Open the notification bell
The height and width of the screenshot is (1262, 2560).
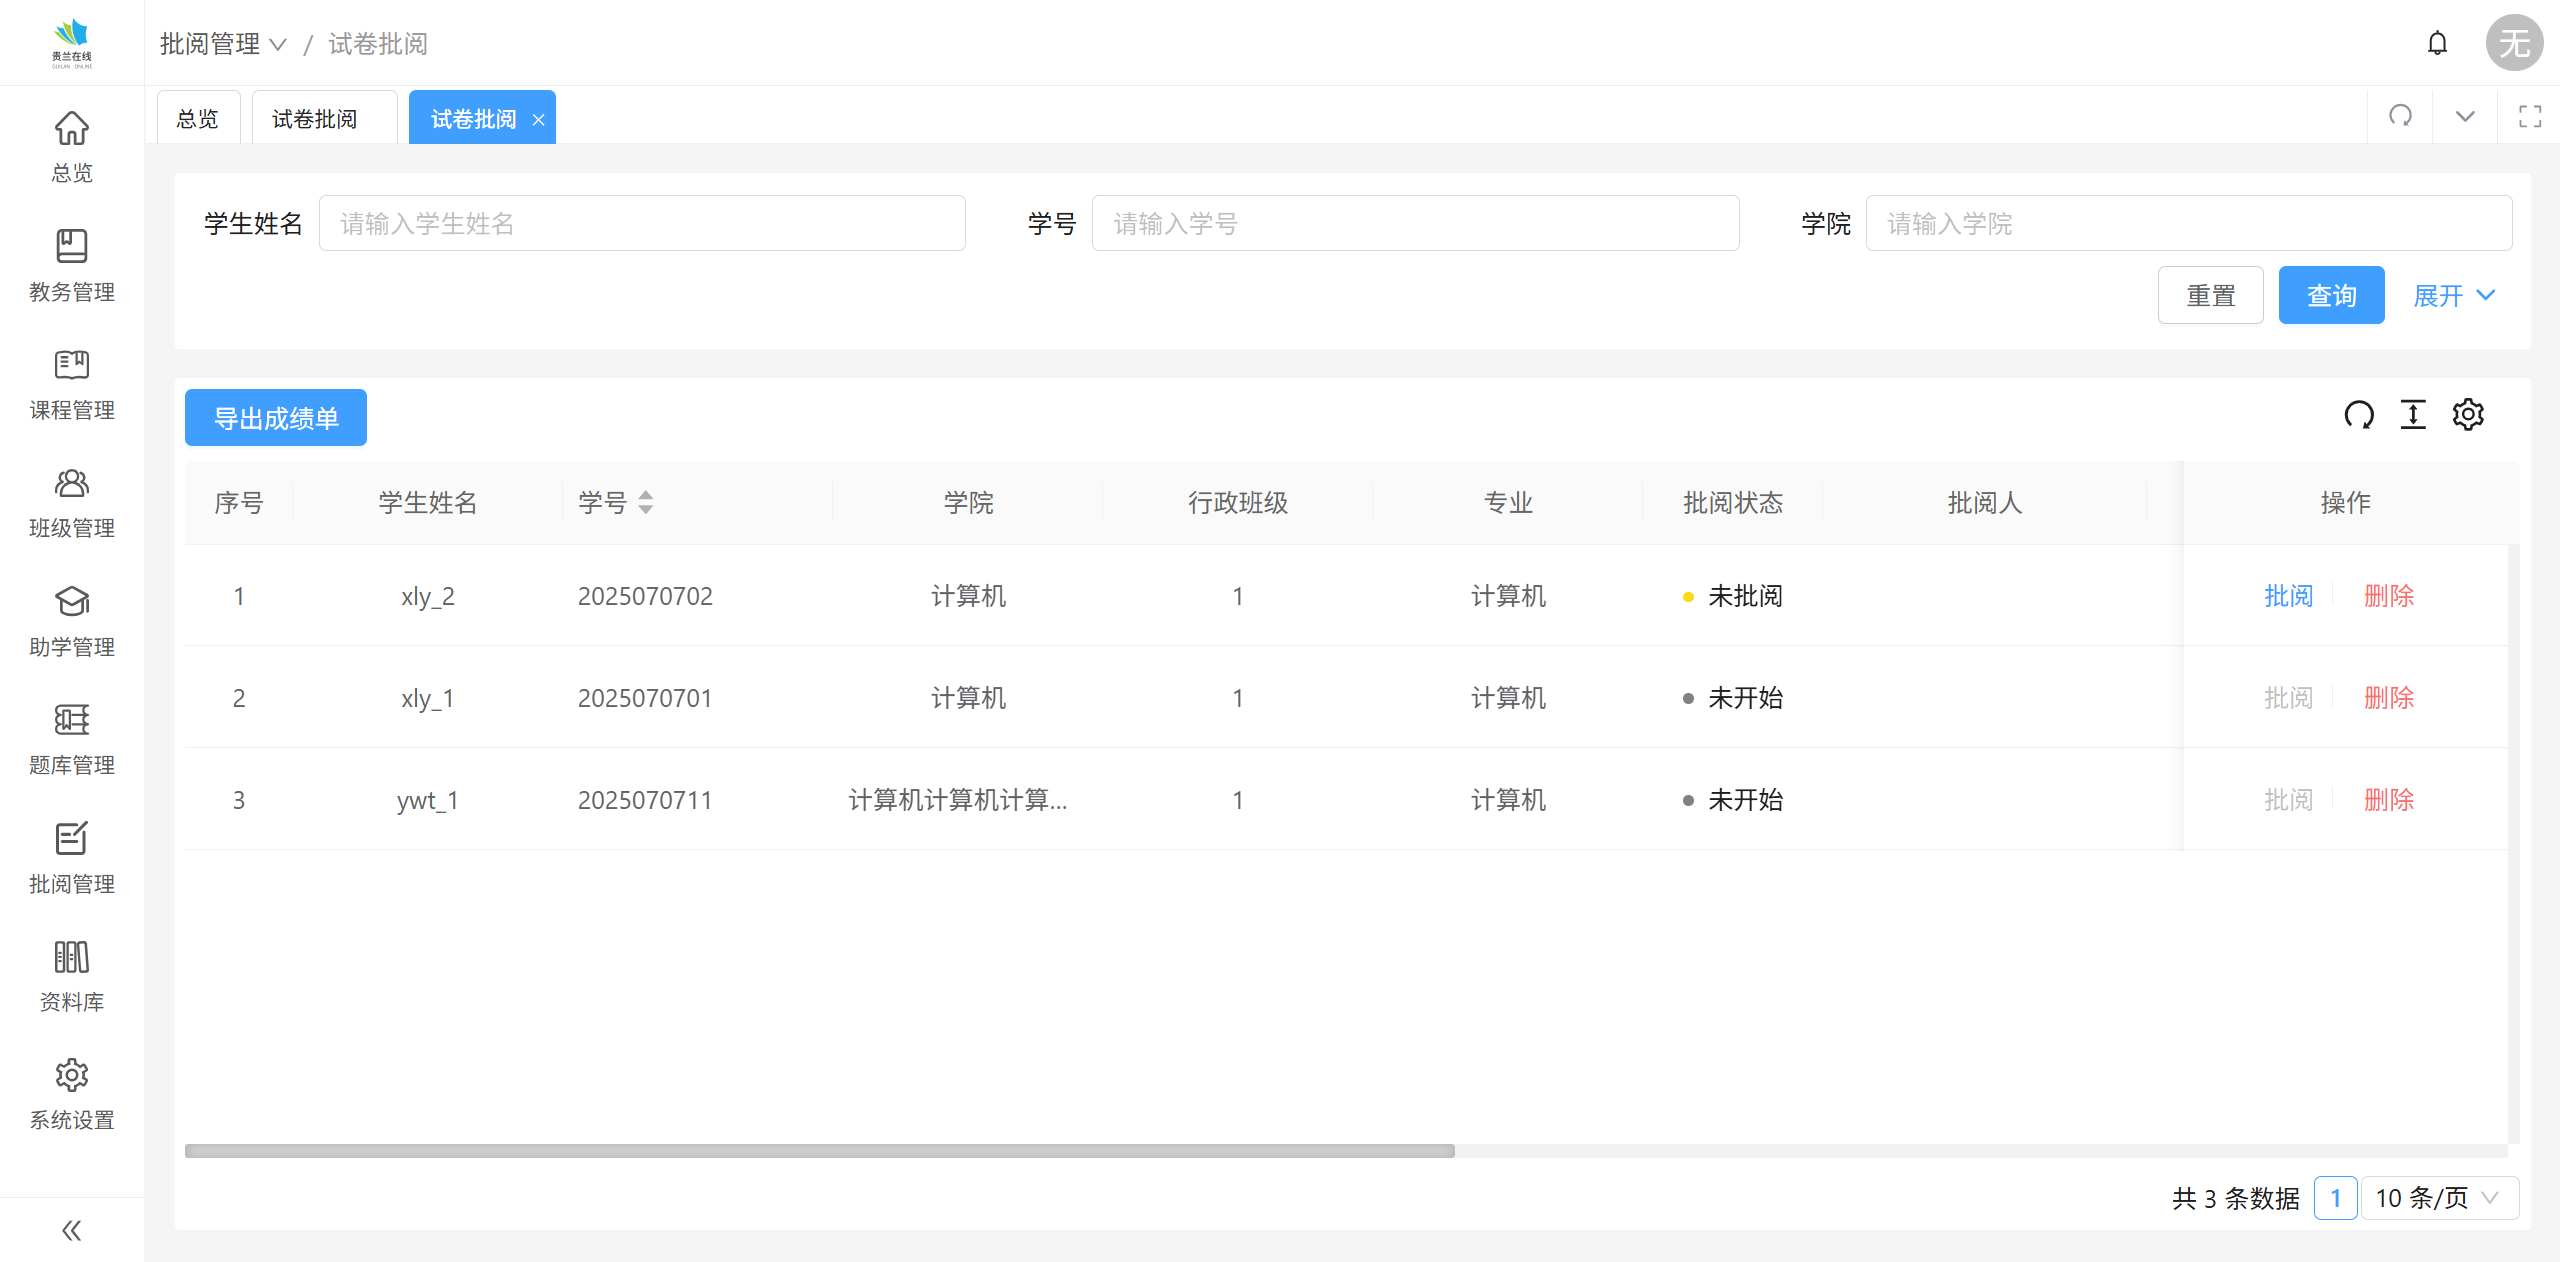2437,43
